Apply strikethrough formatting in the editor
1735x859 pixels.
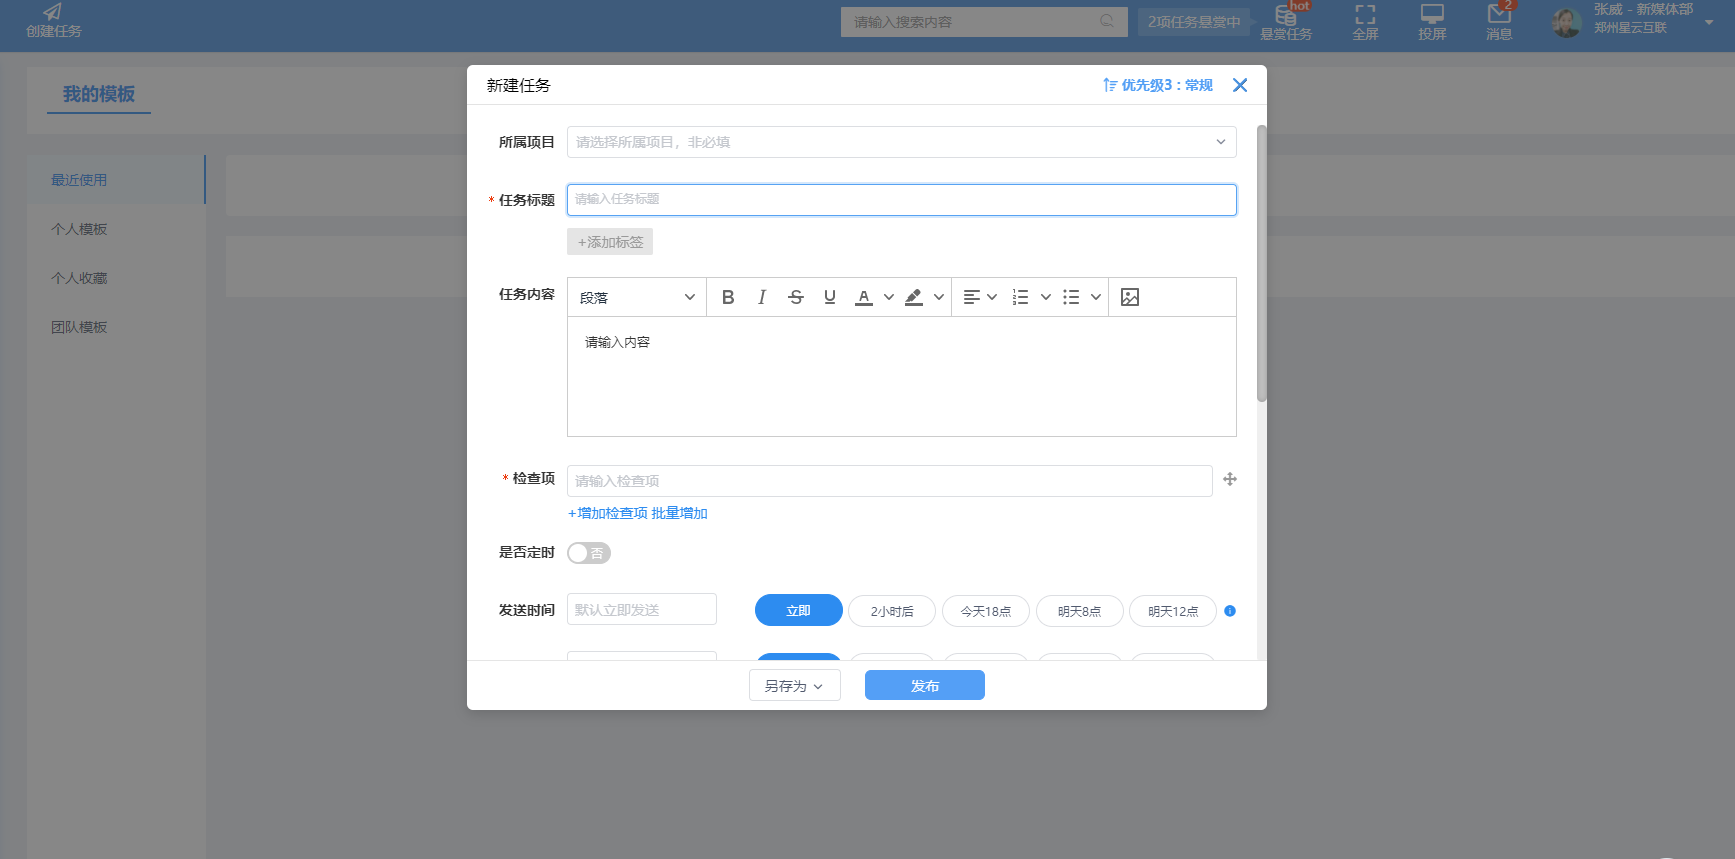click(x=796, y=297)
